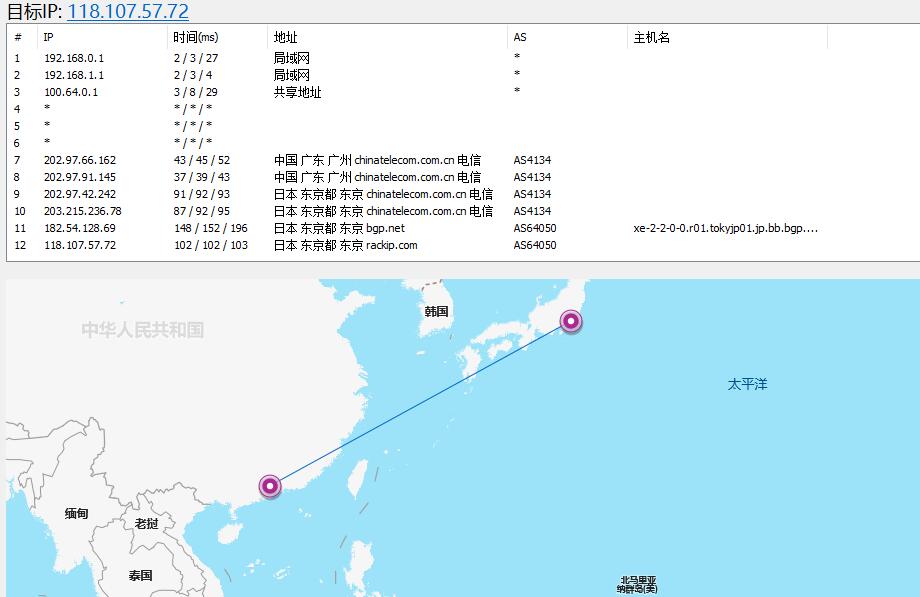Click hop 9 Tokyo chinatelecom address

pyautogui.click(x=383, y=194)
